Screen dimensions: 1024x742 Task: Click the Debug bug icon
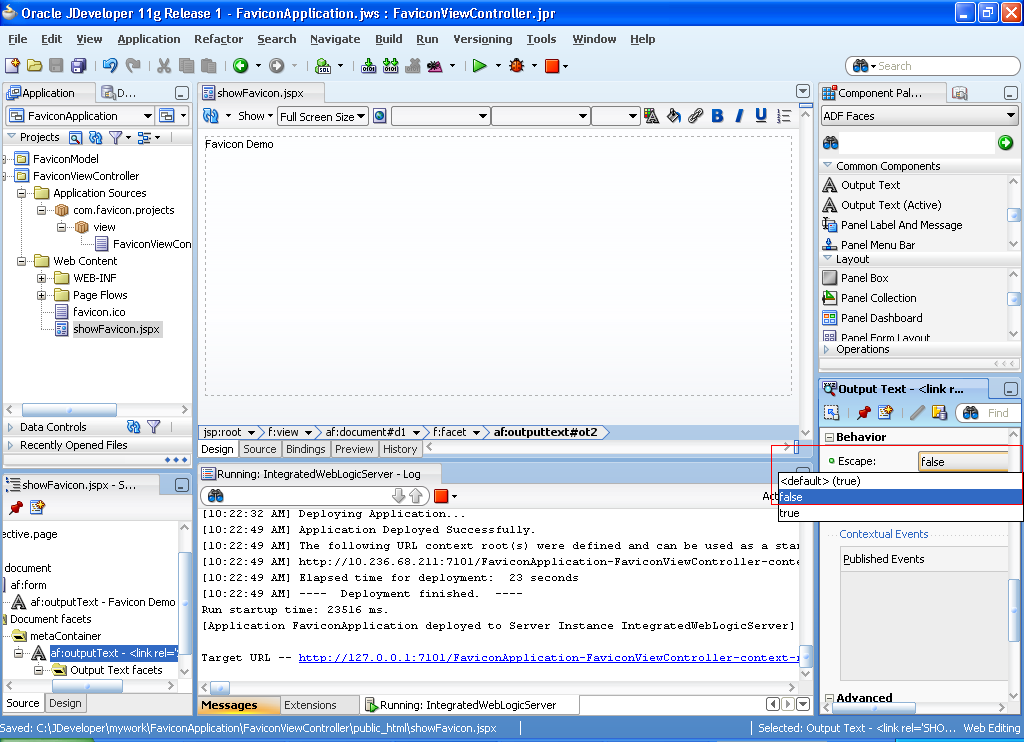(x=517, y=65)
